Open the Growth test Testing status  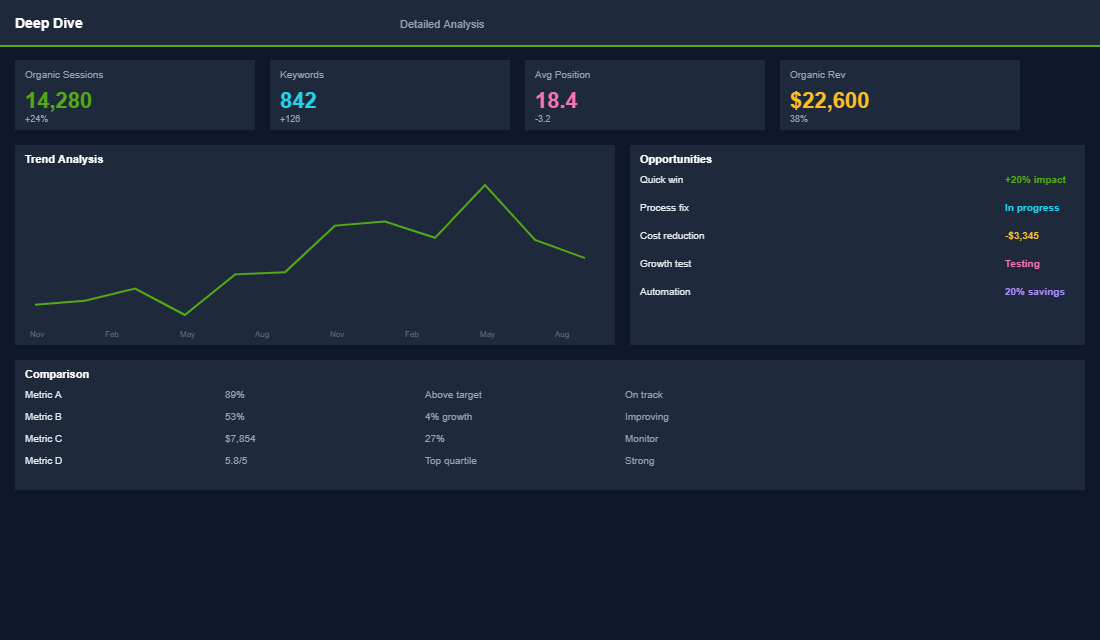[1022, 263]
